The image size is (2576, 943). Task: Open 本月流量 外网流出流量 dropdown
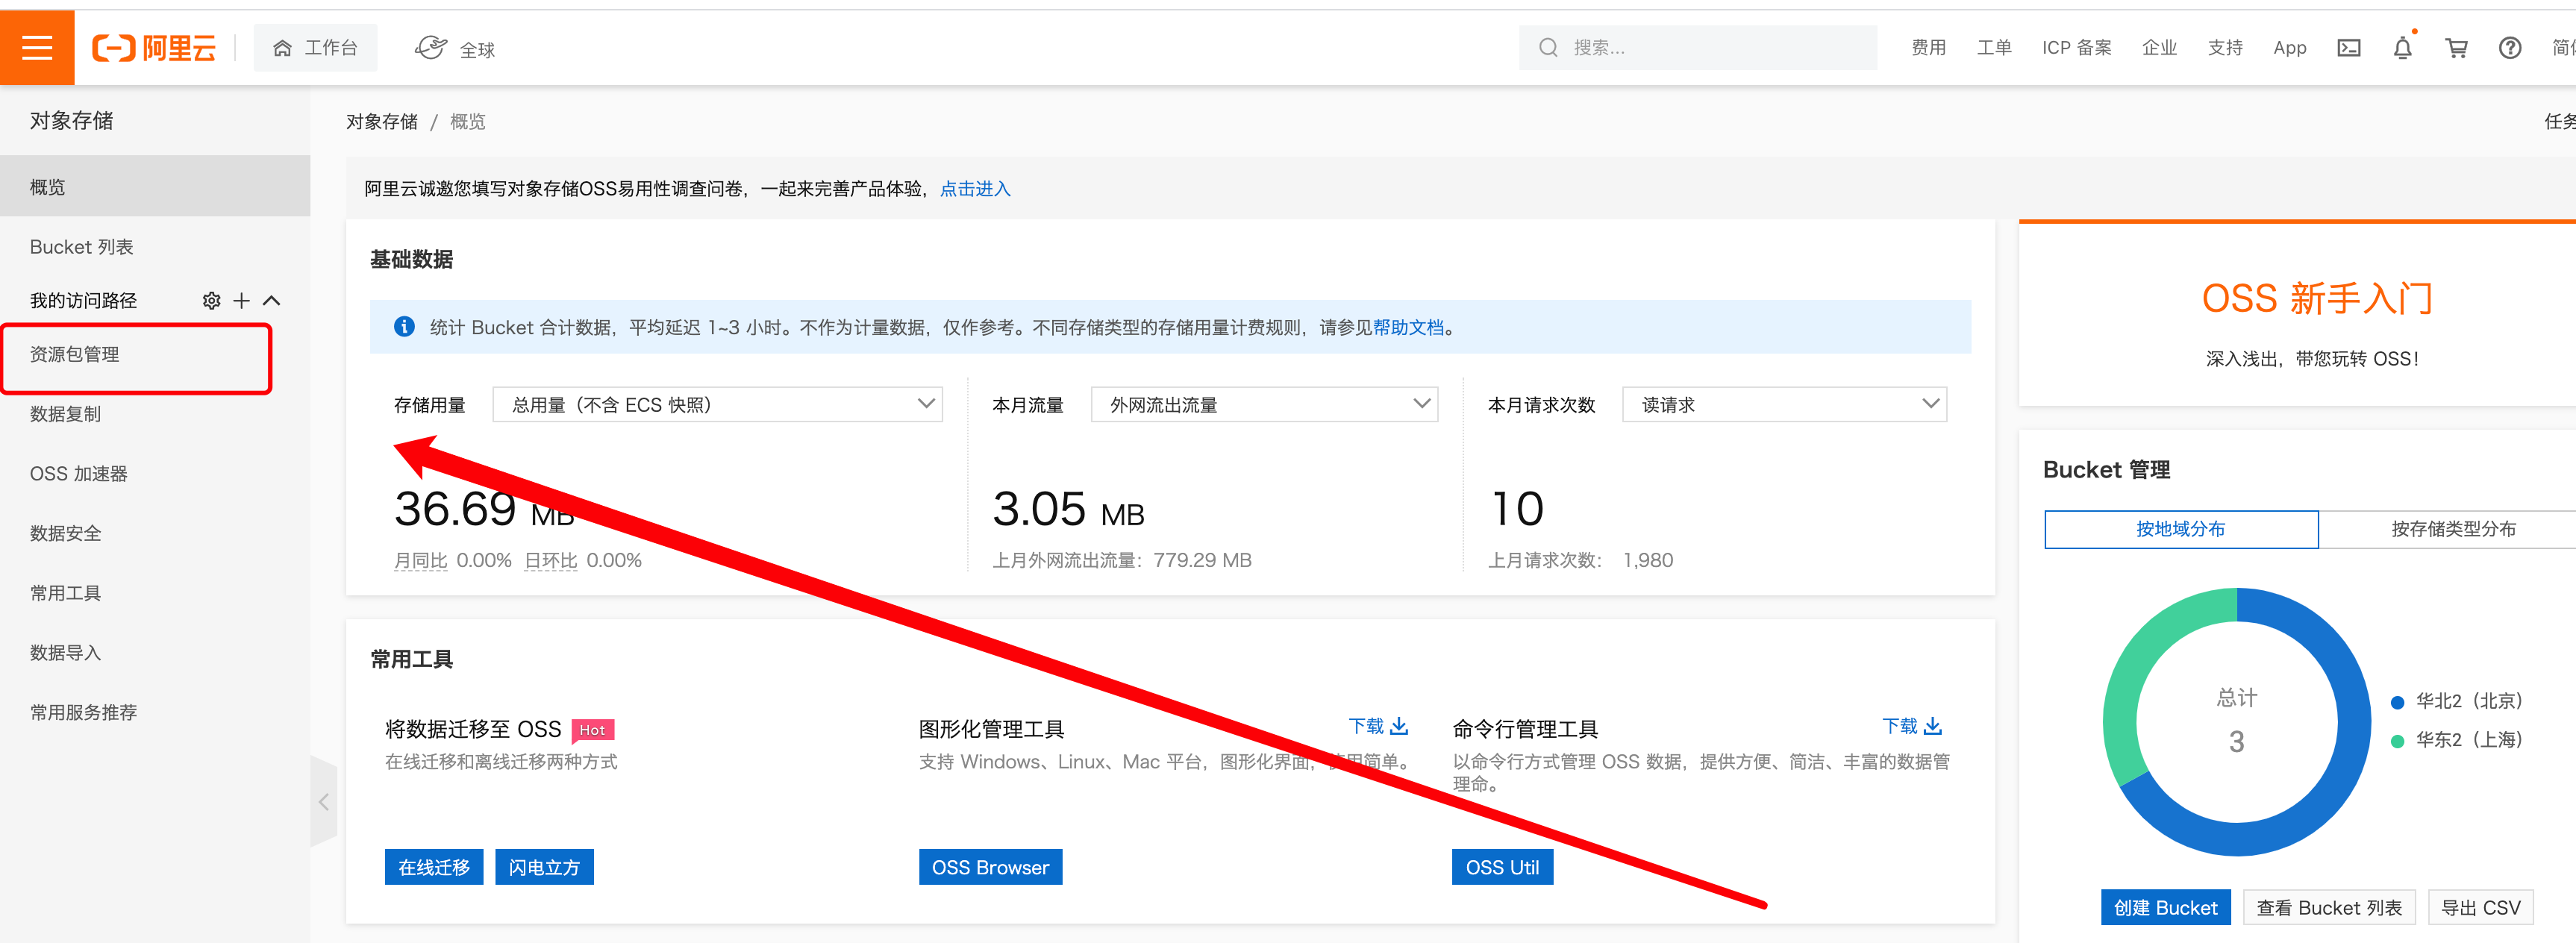[1264, 405]
